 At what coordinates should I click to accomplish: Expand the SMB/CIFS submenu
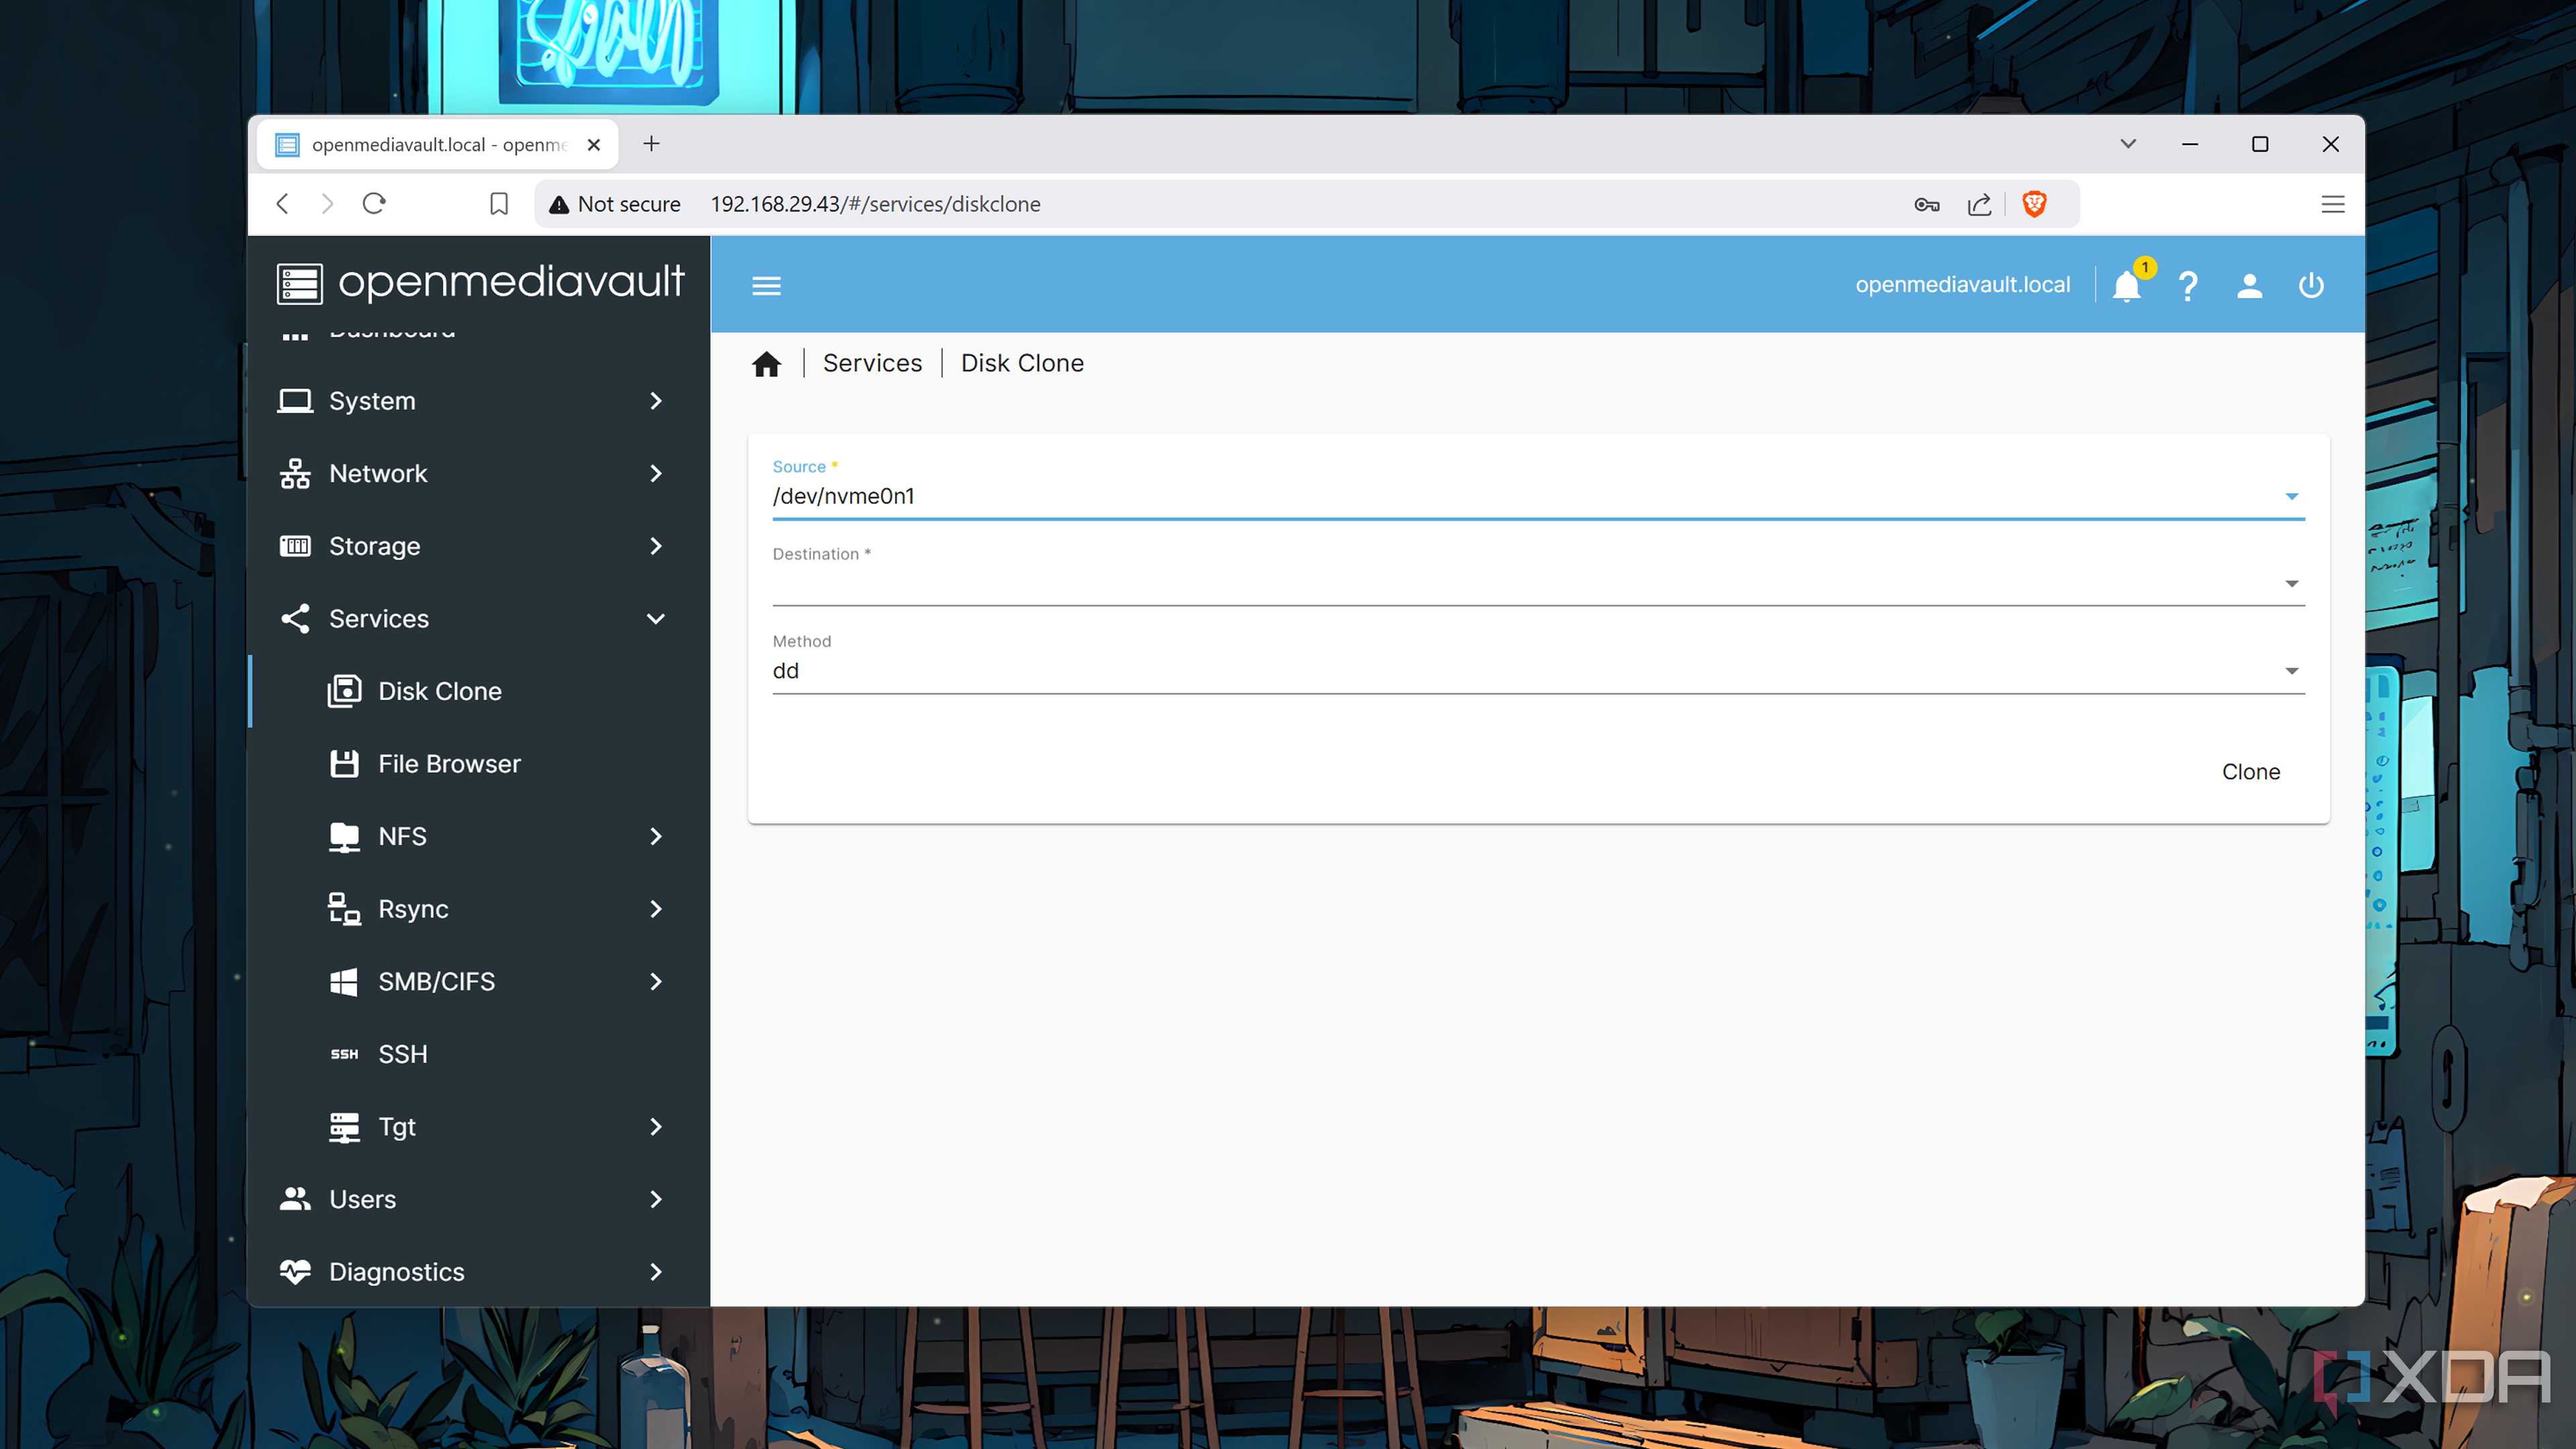tap(479, 982)
